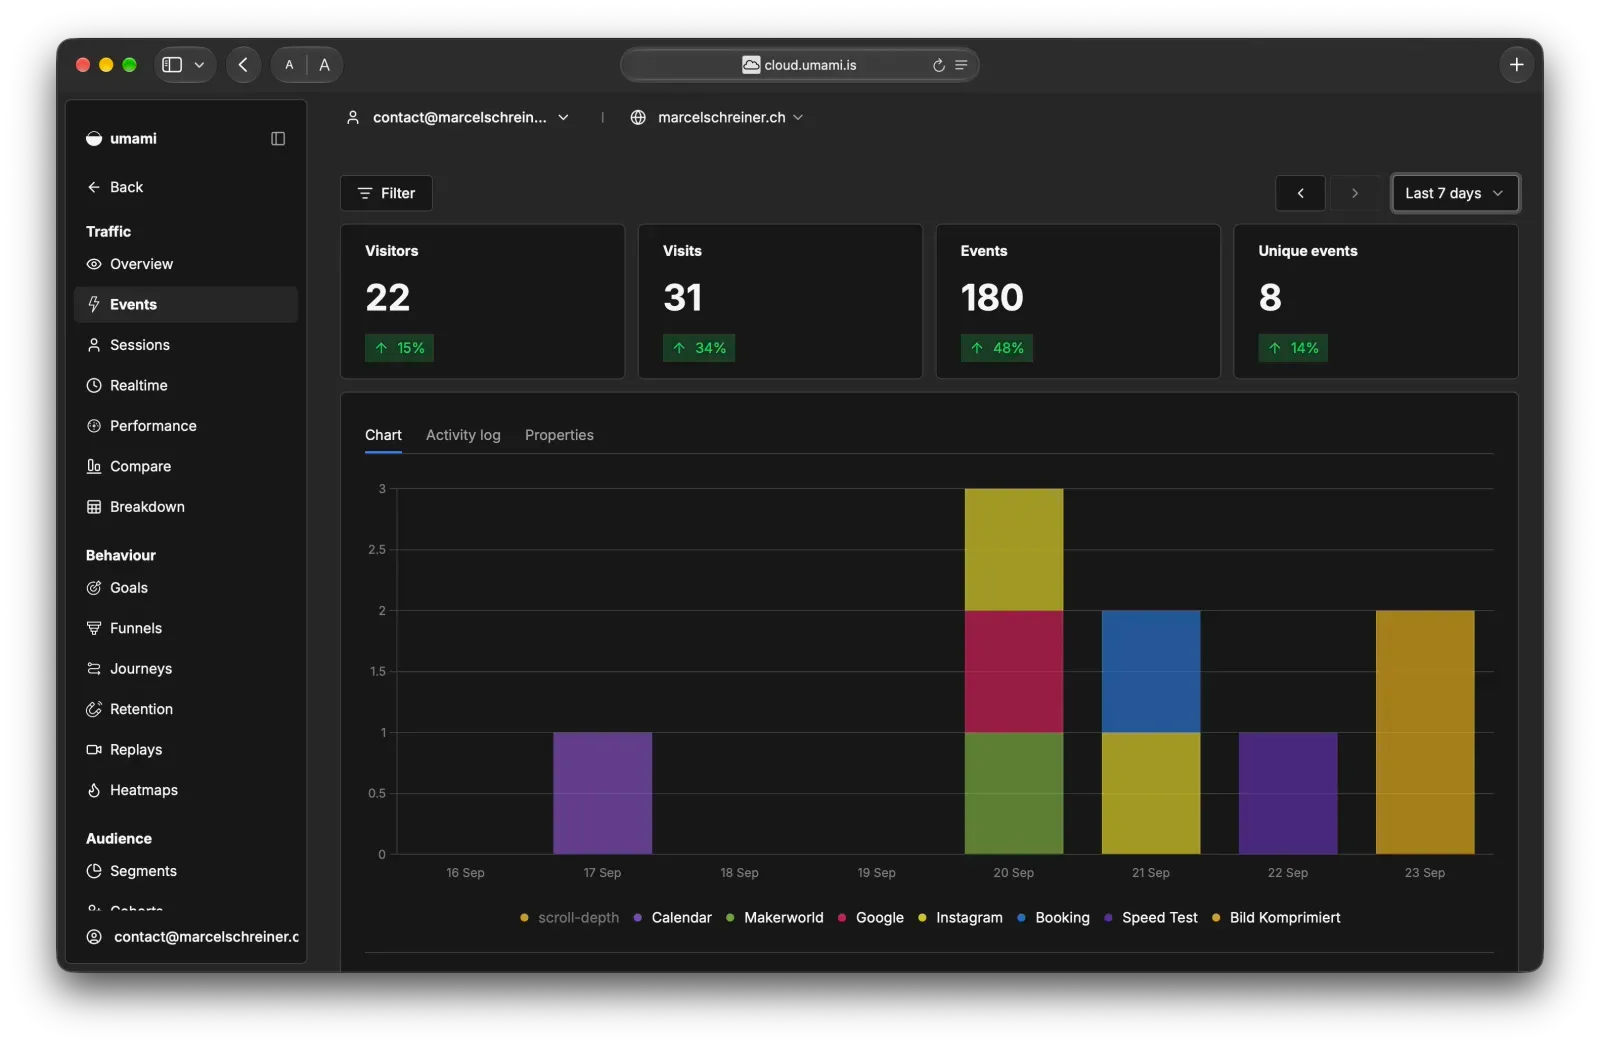Viewport: 1600px width, 1047px height.
Task: Toggle Calendar series in chart legend
Action: [672, 918]
